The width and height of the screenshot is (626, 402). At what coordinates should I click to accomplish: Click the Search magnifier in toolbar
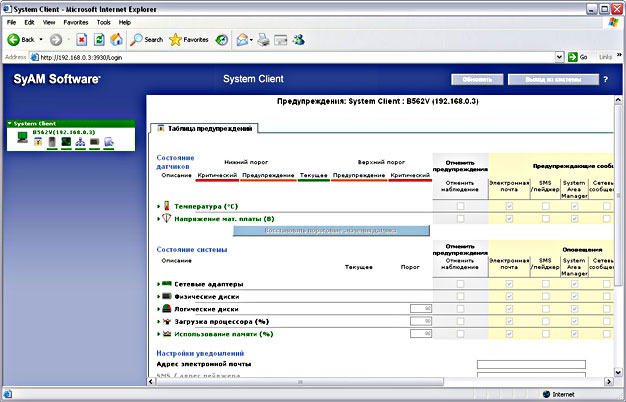(136, 39)
